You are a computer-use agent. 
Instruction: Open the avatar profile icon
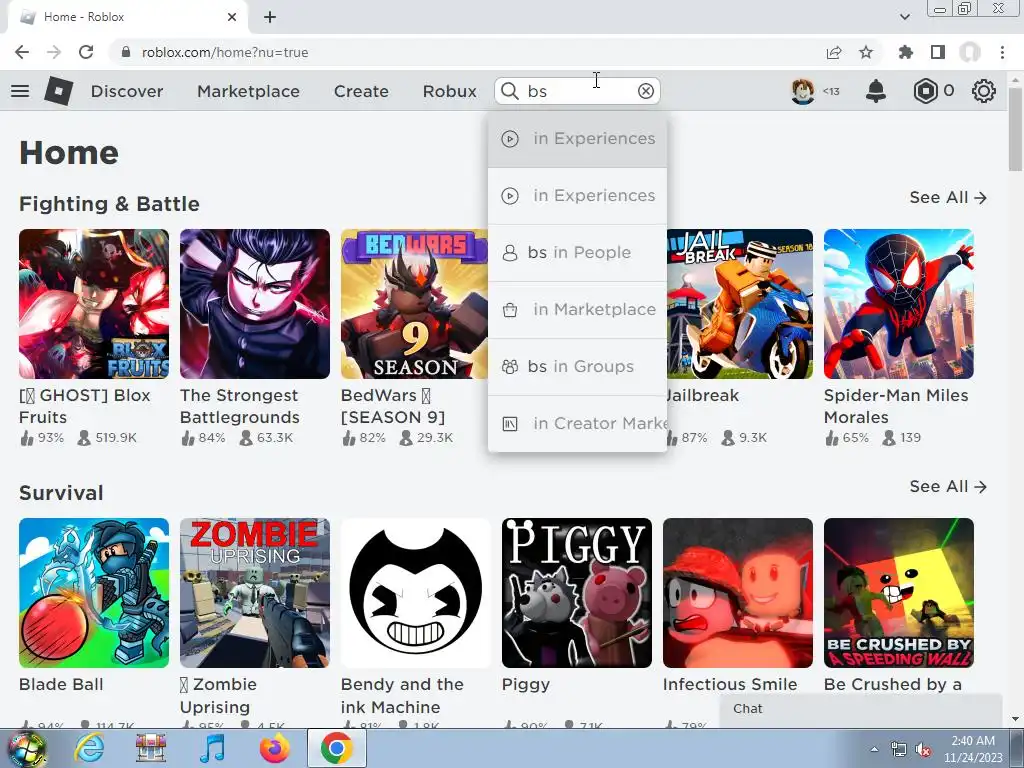click(803, 91)
